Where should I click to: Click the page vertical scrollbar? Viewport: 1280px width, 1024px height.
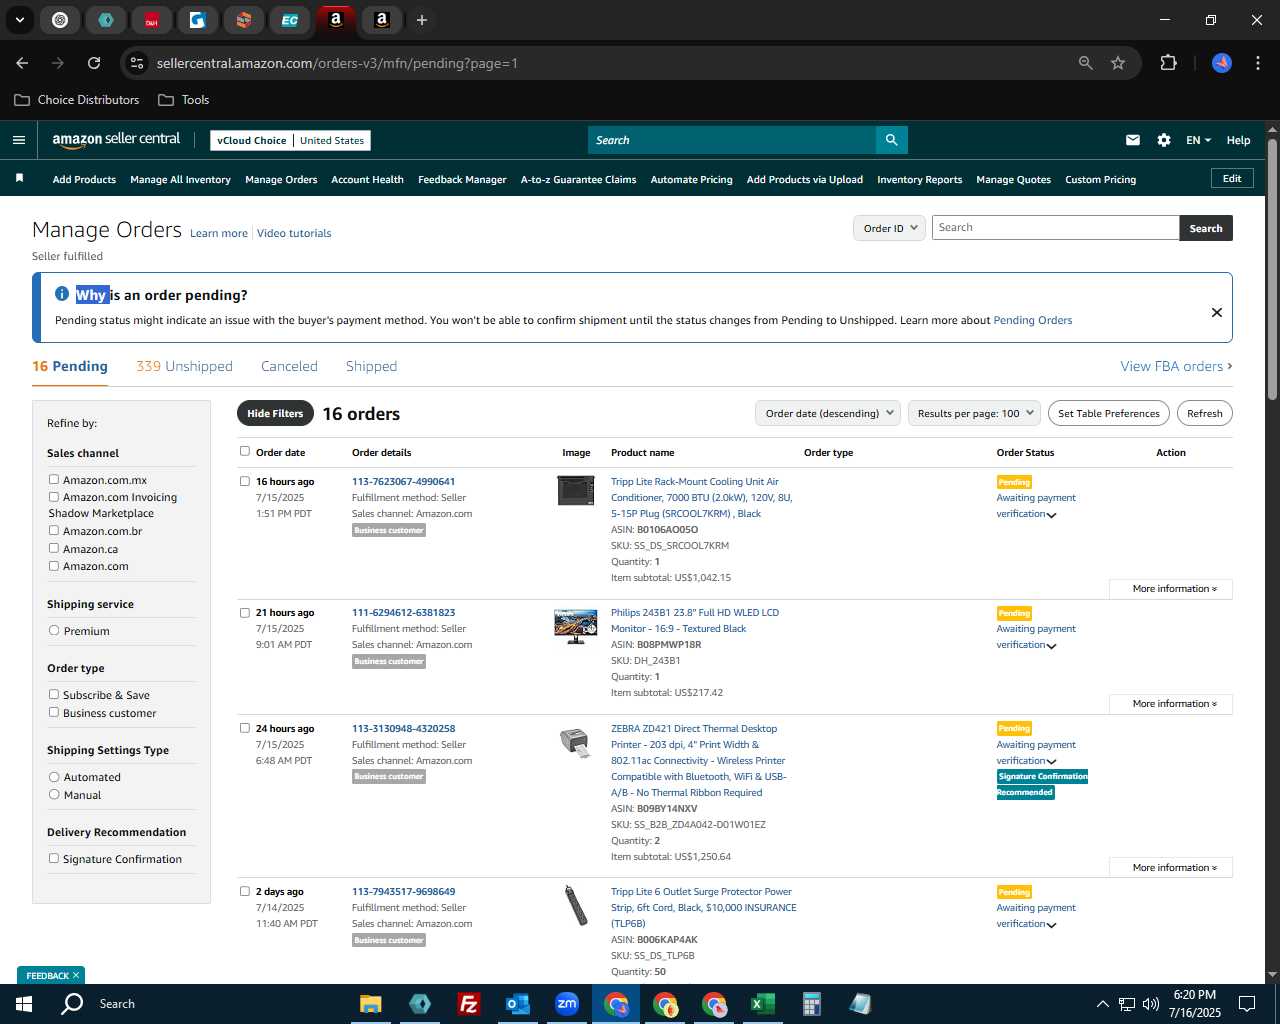pos(1272,270)
